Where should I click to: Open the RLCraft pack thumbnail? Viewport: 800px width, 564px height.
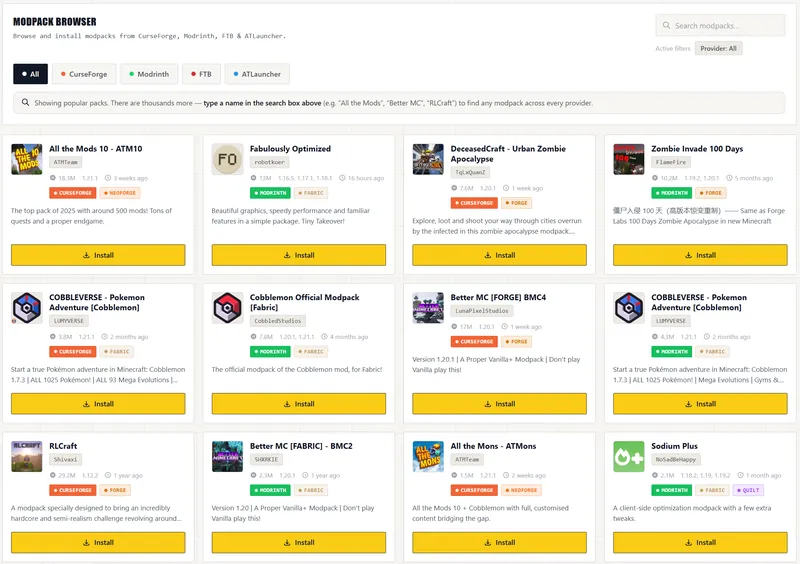pyautogui.click(x=27, y=456)
